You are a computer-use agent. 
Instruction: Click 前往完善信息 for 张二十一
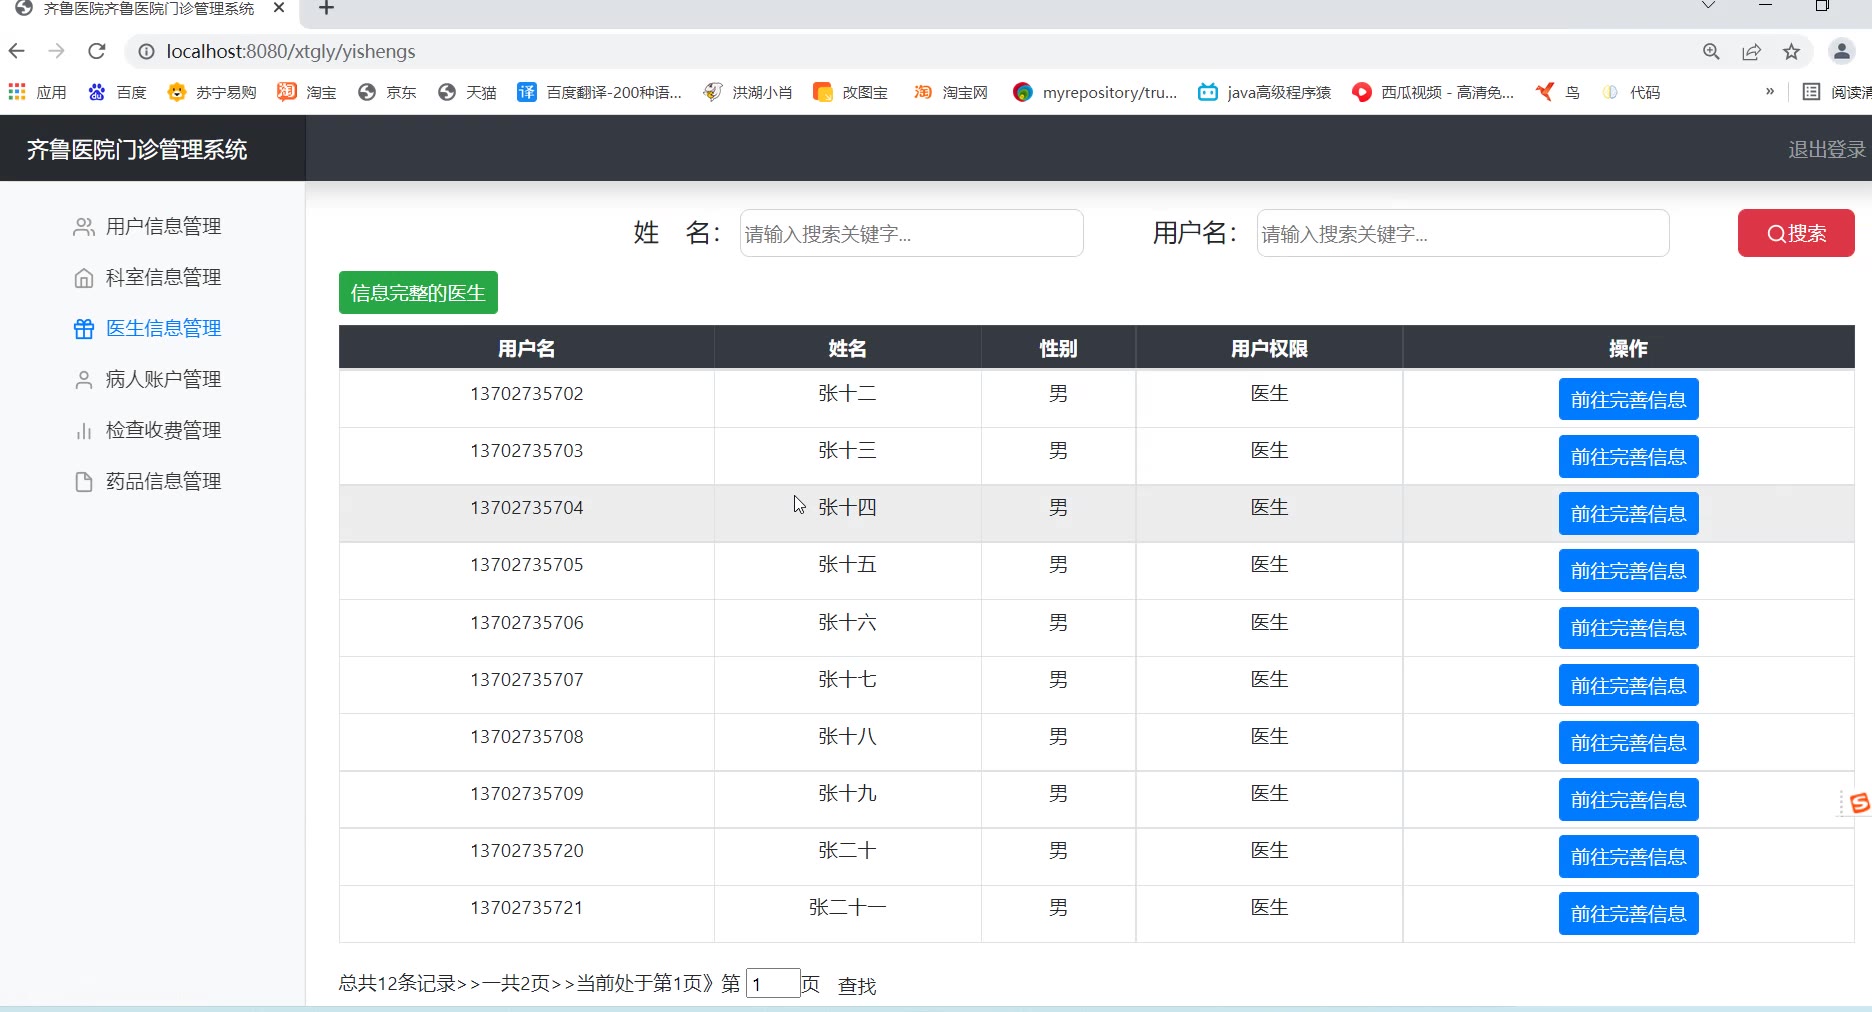pos(1628,914)
